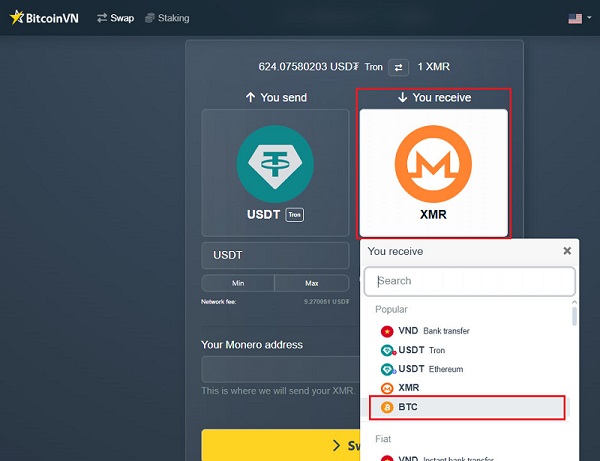Click the currency list scrollbar
The height and width of the screenshot is (461, 600).
click(574, 318)
